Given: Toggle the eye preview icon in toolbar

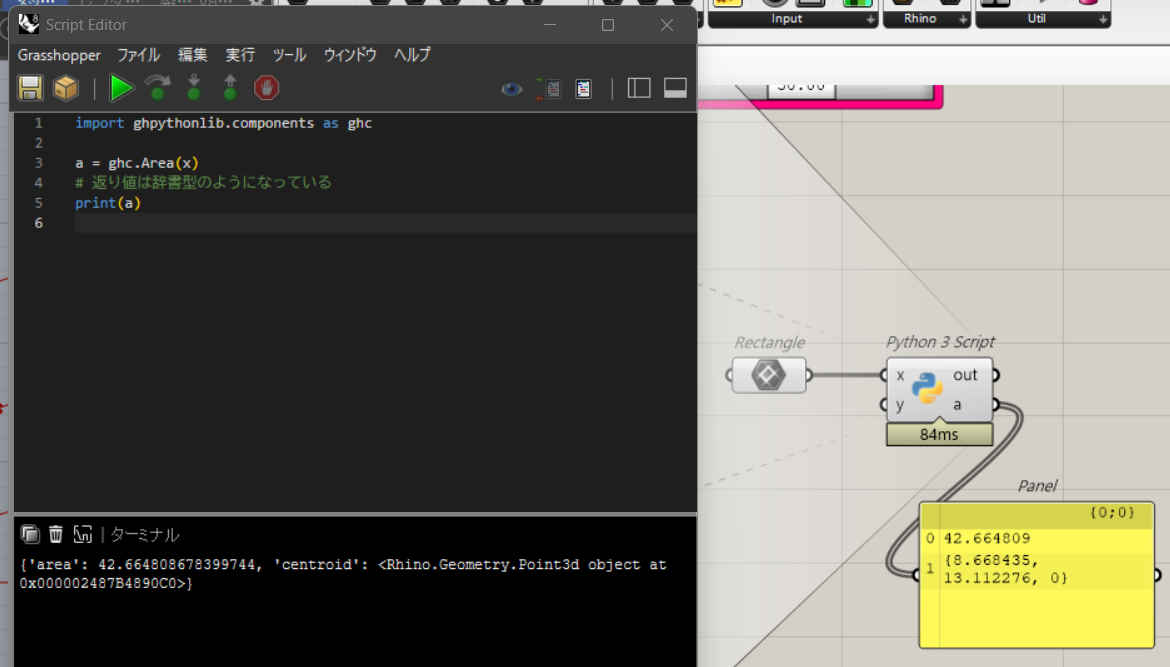Looking at the screenshot, I should click(512, 89).
